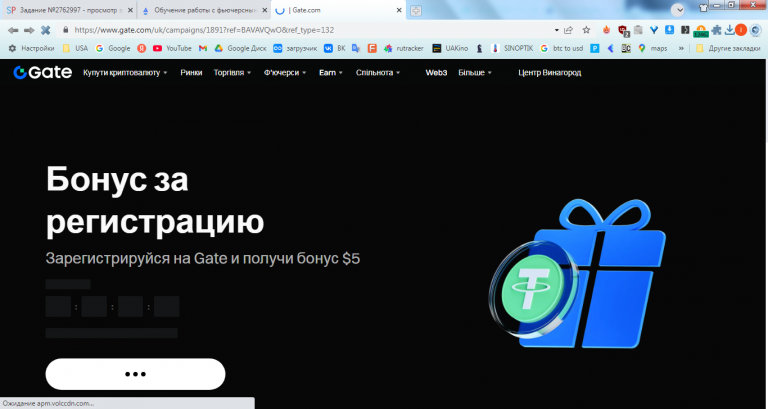Open the rutracker bookmark

(404, 48)
